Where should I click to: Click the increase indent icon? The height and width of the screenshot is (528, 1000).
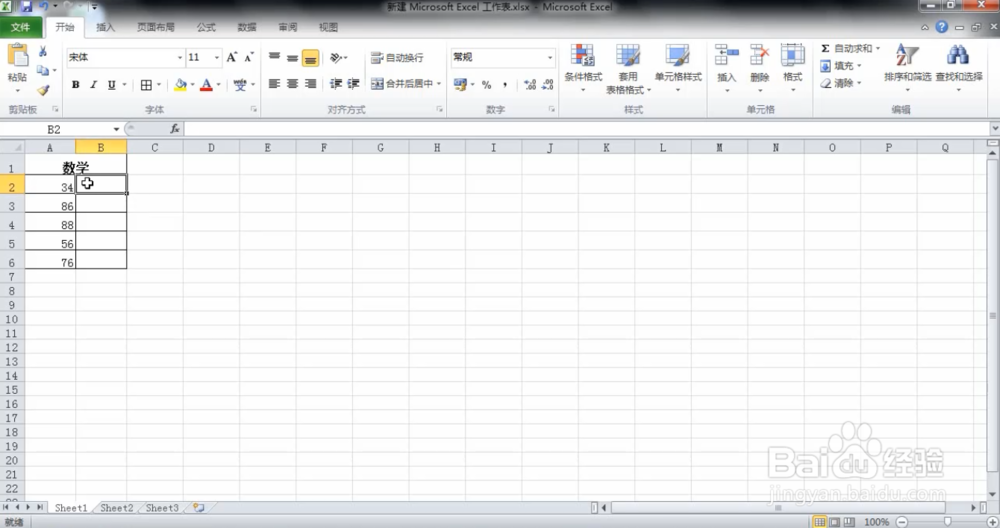click(x=353, y=84)
